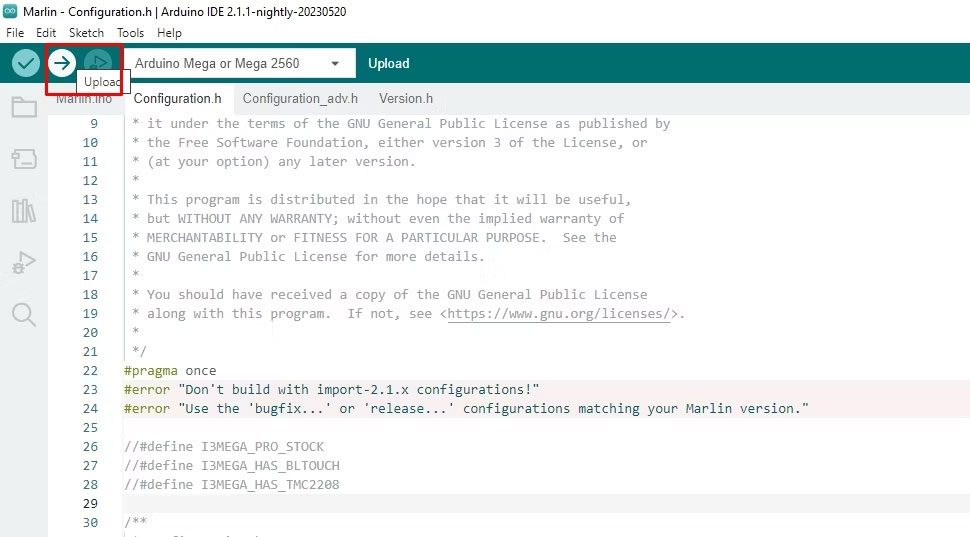Click the 'MERCHANTABILITY or FITNESS' comment line
The height and width of the screenshot is (537, 970).
click(374, 238)
